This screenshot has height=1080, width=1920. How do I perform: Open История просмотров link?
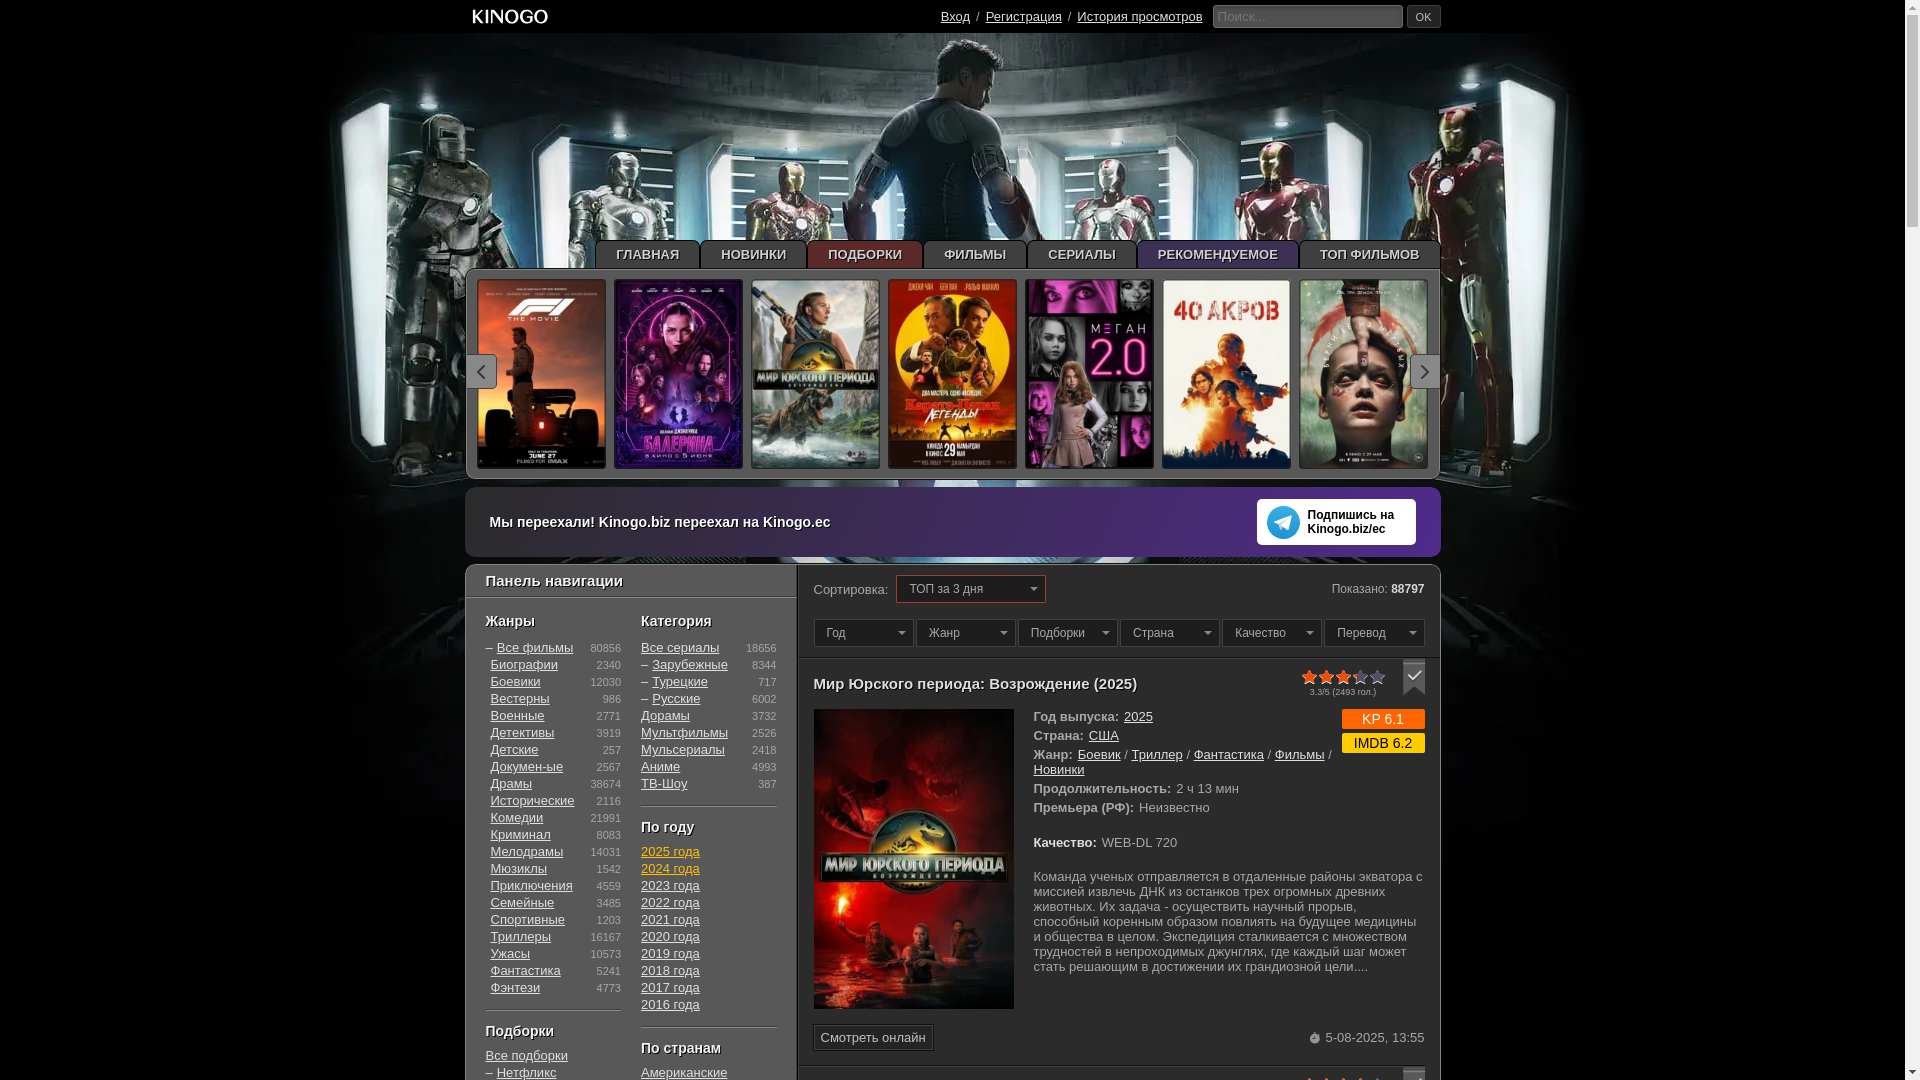pos(1139,17)
